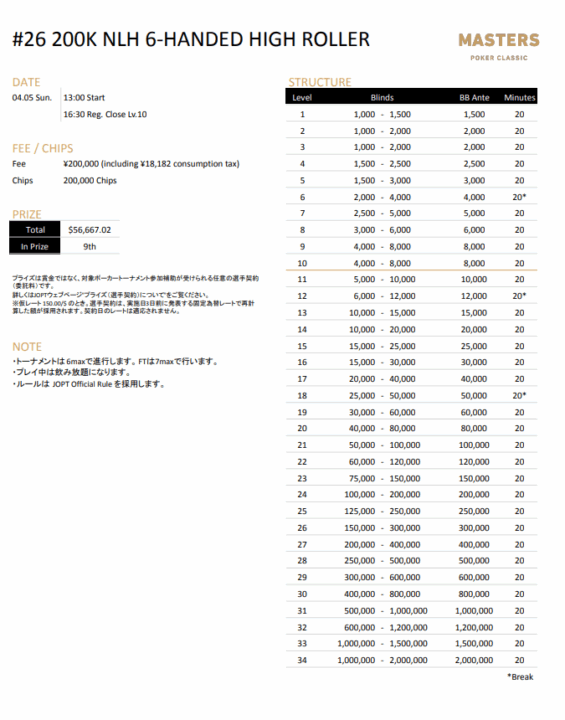Click the "#26 200K NLH 6-HANDED HIGH ROLLER" title
The image size is (565, 720).
click(x=191, y=39)
